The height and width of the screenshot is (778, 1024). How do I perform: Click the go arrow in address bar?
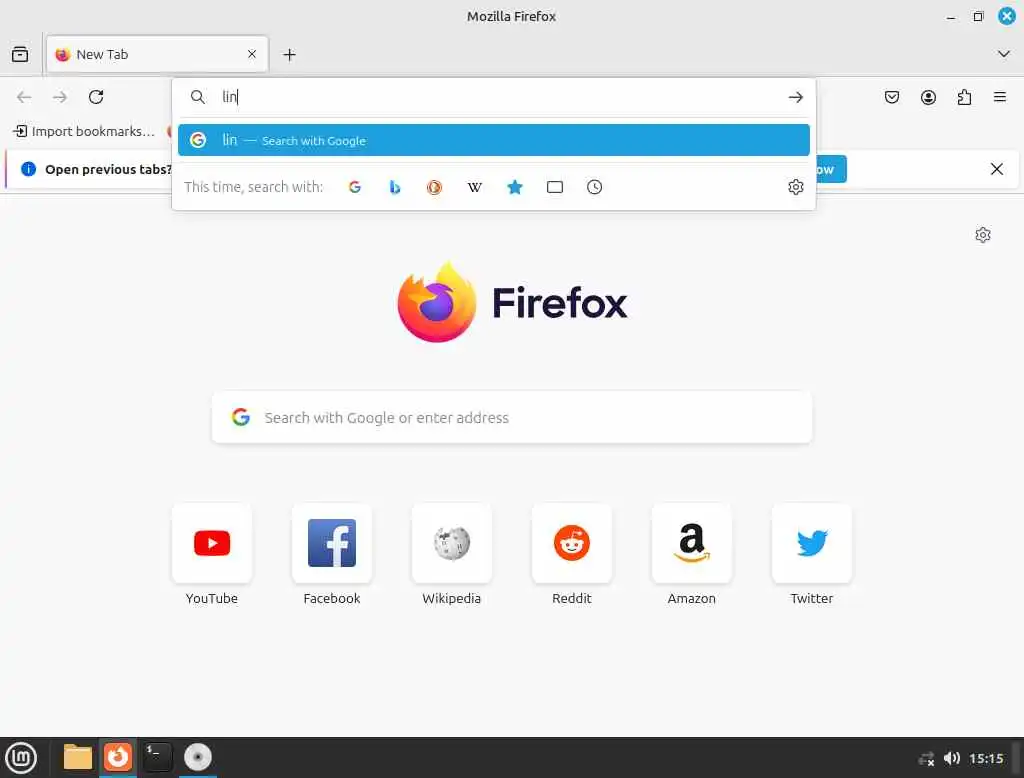click(x=795, y=97)
